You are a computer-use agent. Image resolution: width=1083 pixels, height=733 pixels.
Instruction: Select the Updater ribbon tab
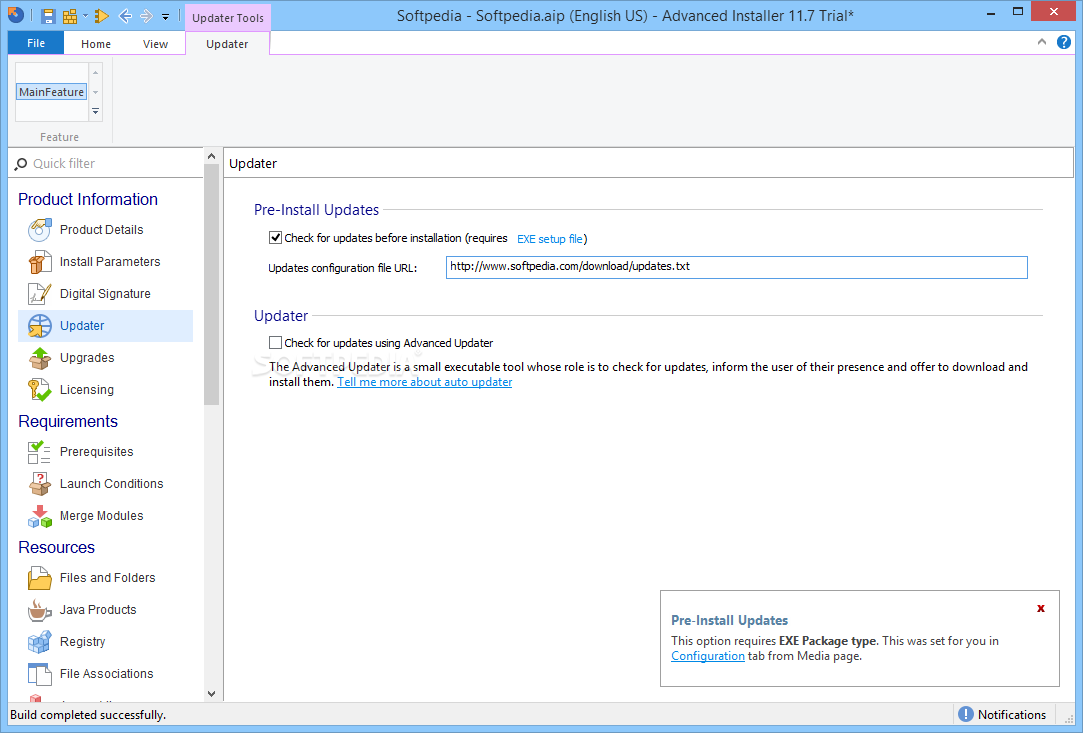227,44
